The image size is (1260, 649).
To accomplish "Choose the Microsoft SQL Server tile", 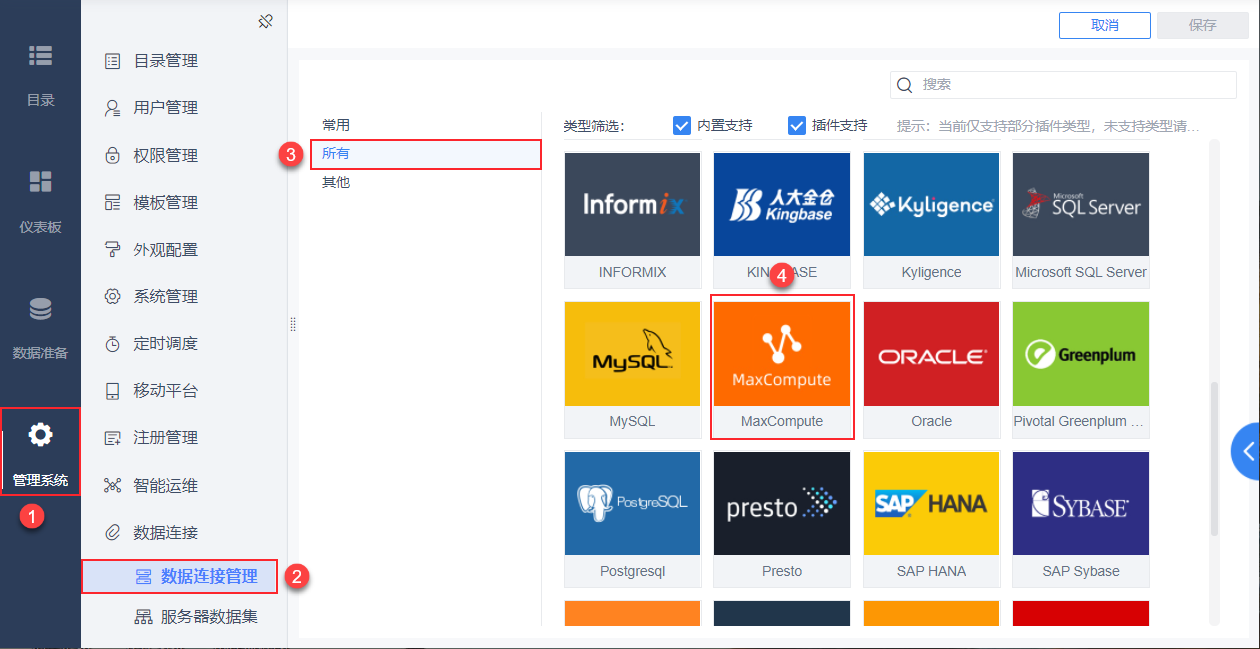I will click(x=1081, y=220).
